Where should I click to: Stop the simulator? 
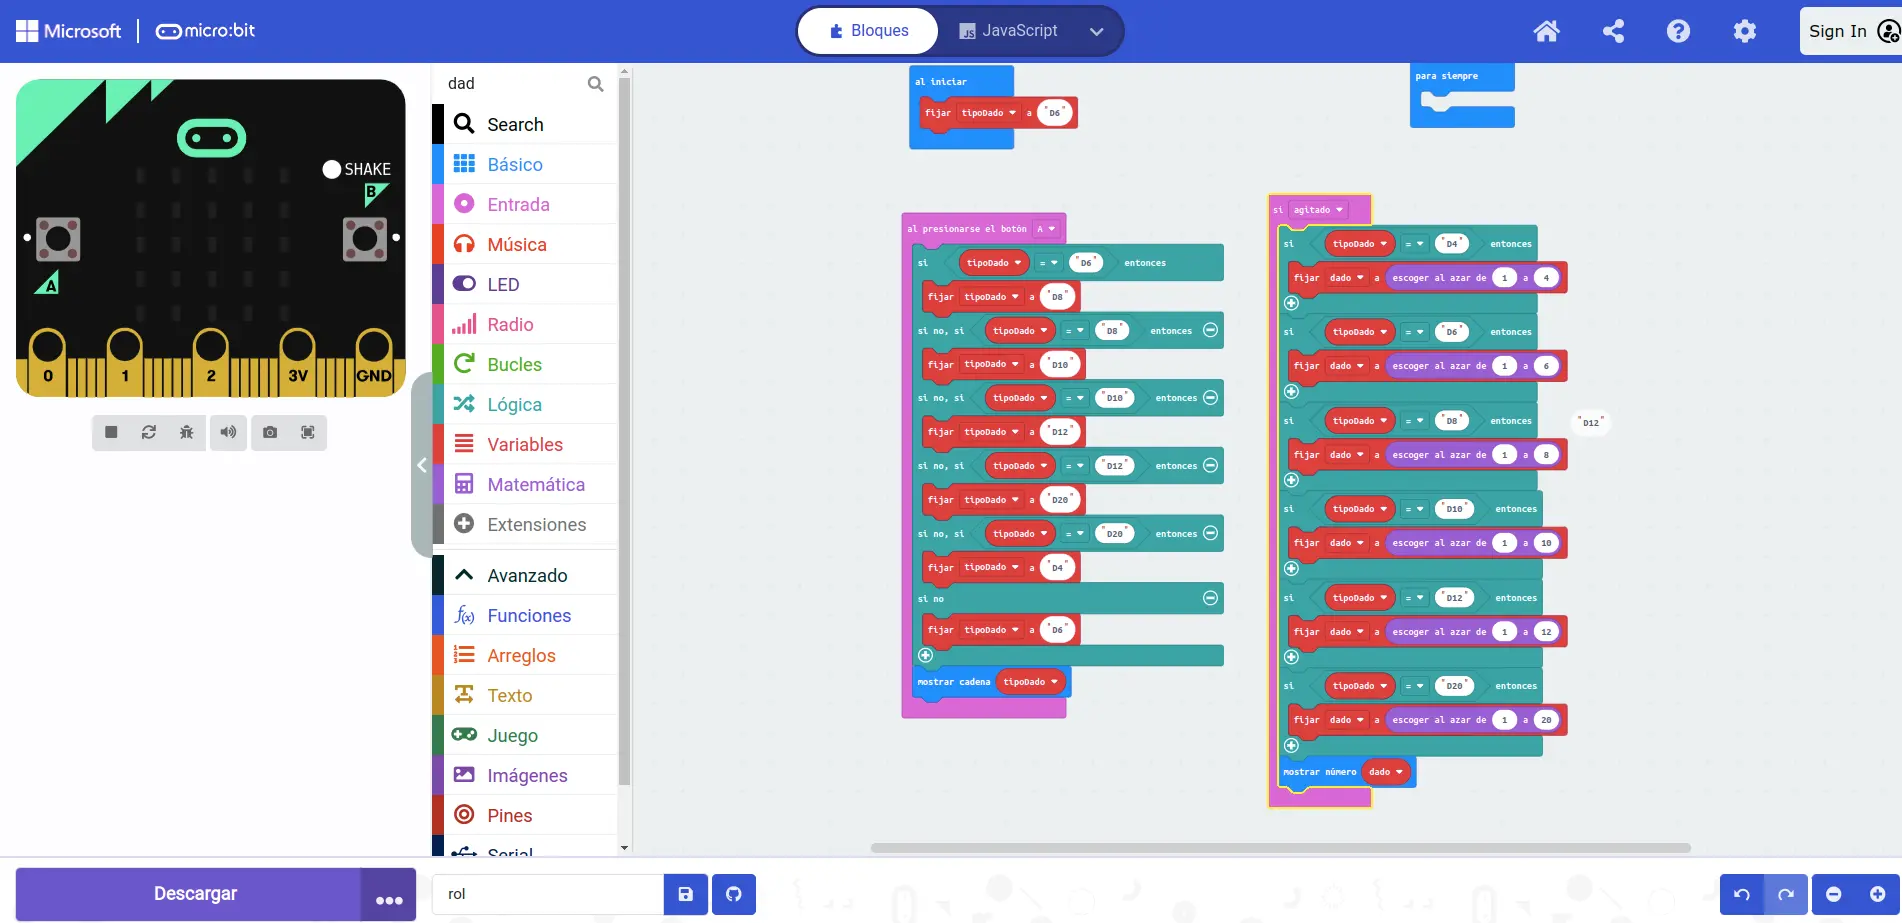click(x=111, y=432)
